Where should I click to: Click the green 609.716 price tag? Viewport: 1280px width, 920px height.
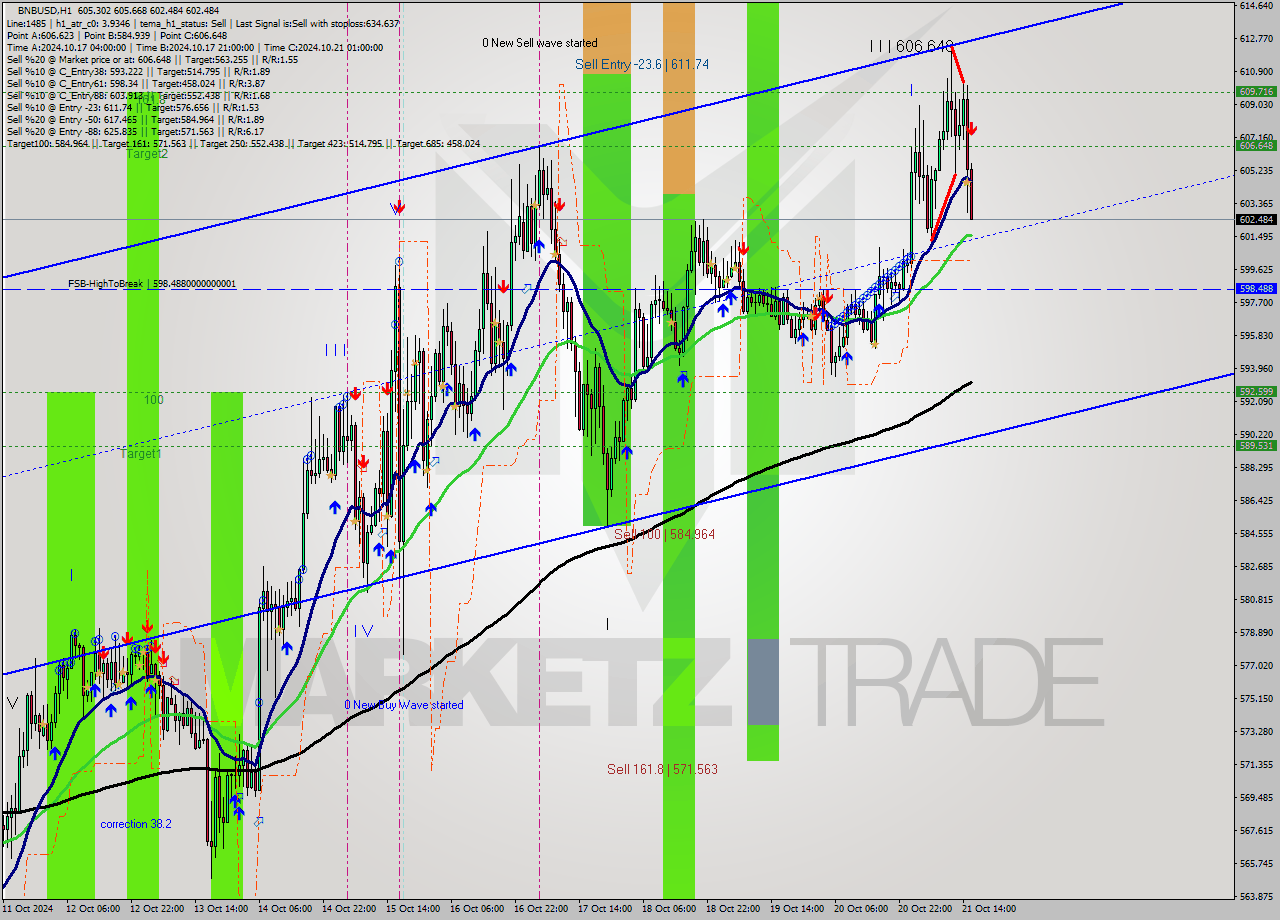(x=1256, y=91)
